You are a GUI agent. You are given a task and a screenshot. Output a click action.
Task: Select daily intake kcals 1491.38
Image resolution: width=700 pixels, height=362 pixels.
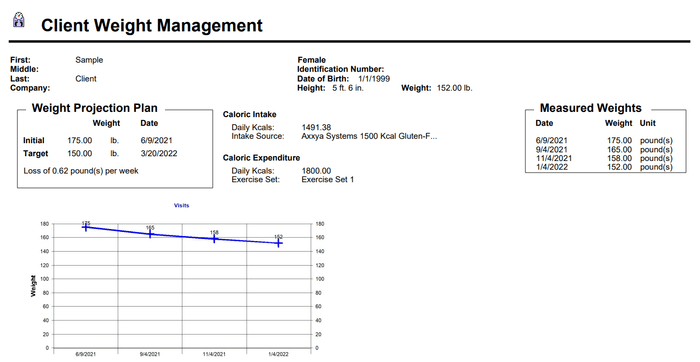[316, 127]
